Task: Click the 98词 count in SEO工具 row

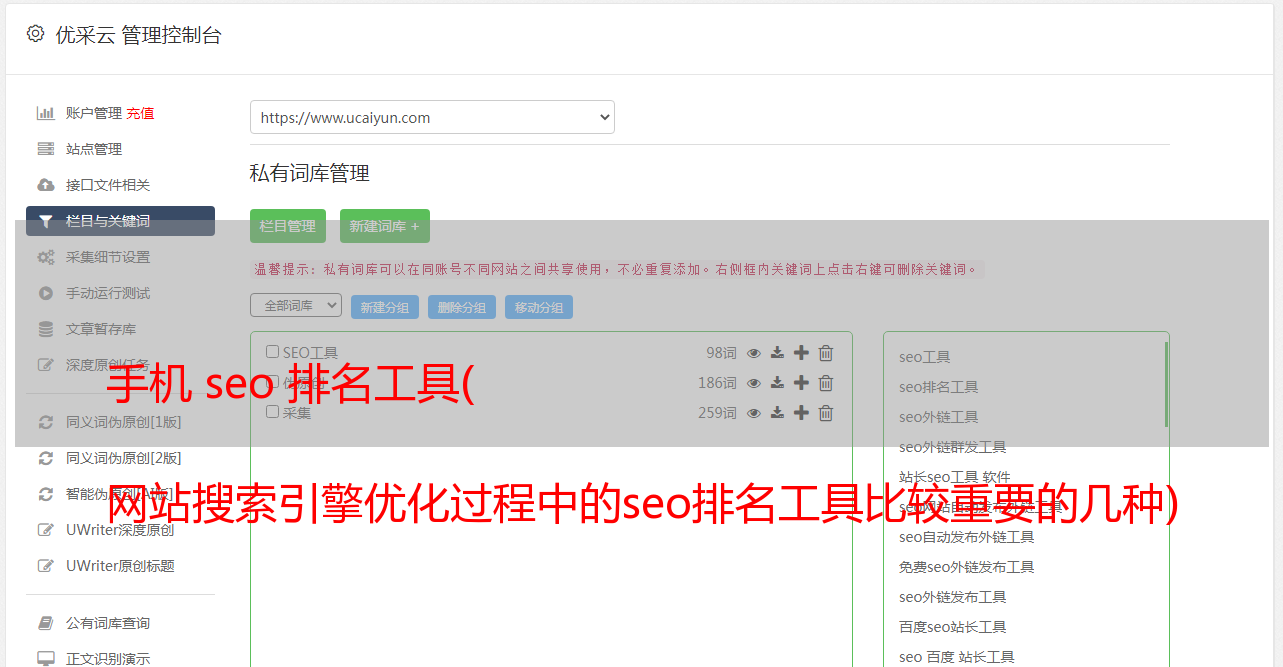Action: pos(720,353)
